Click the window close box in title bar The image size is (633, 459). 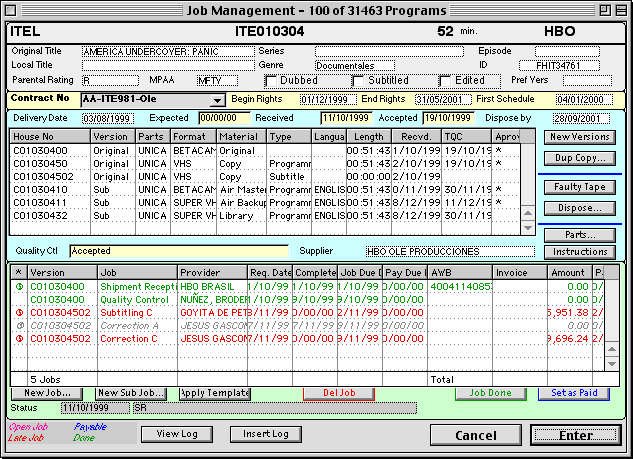tap(11, 10)
